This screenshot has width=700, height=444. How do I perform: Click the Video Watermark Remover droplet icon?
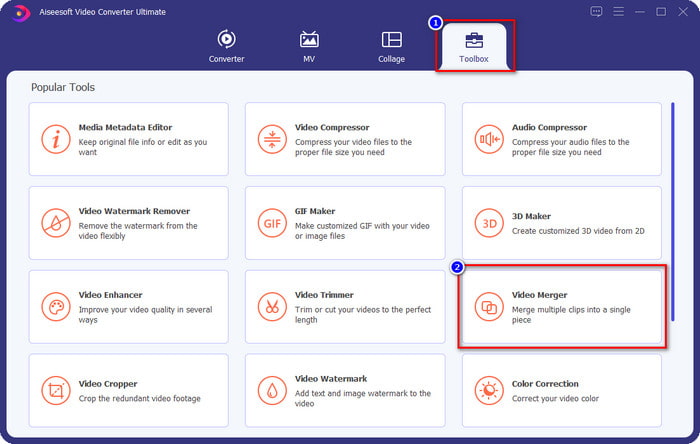click(x=56, y=223)
